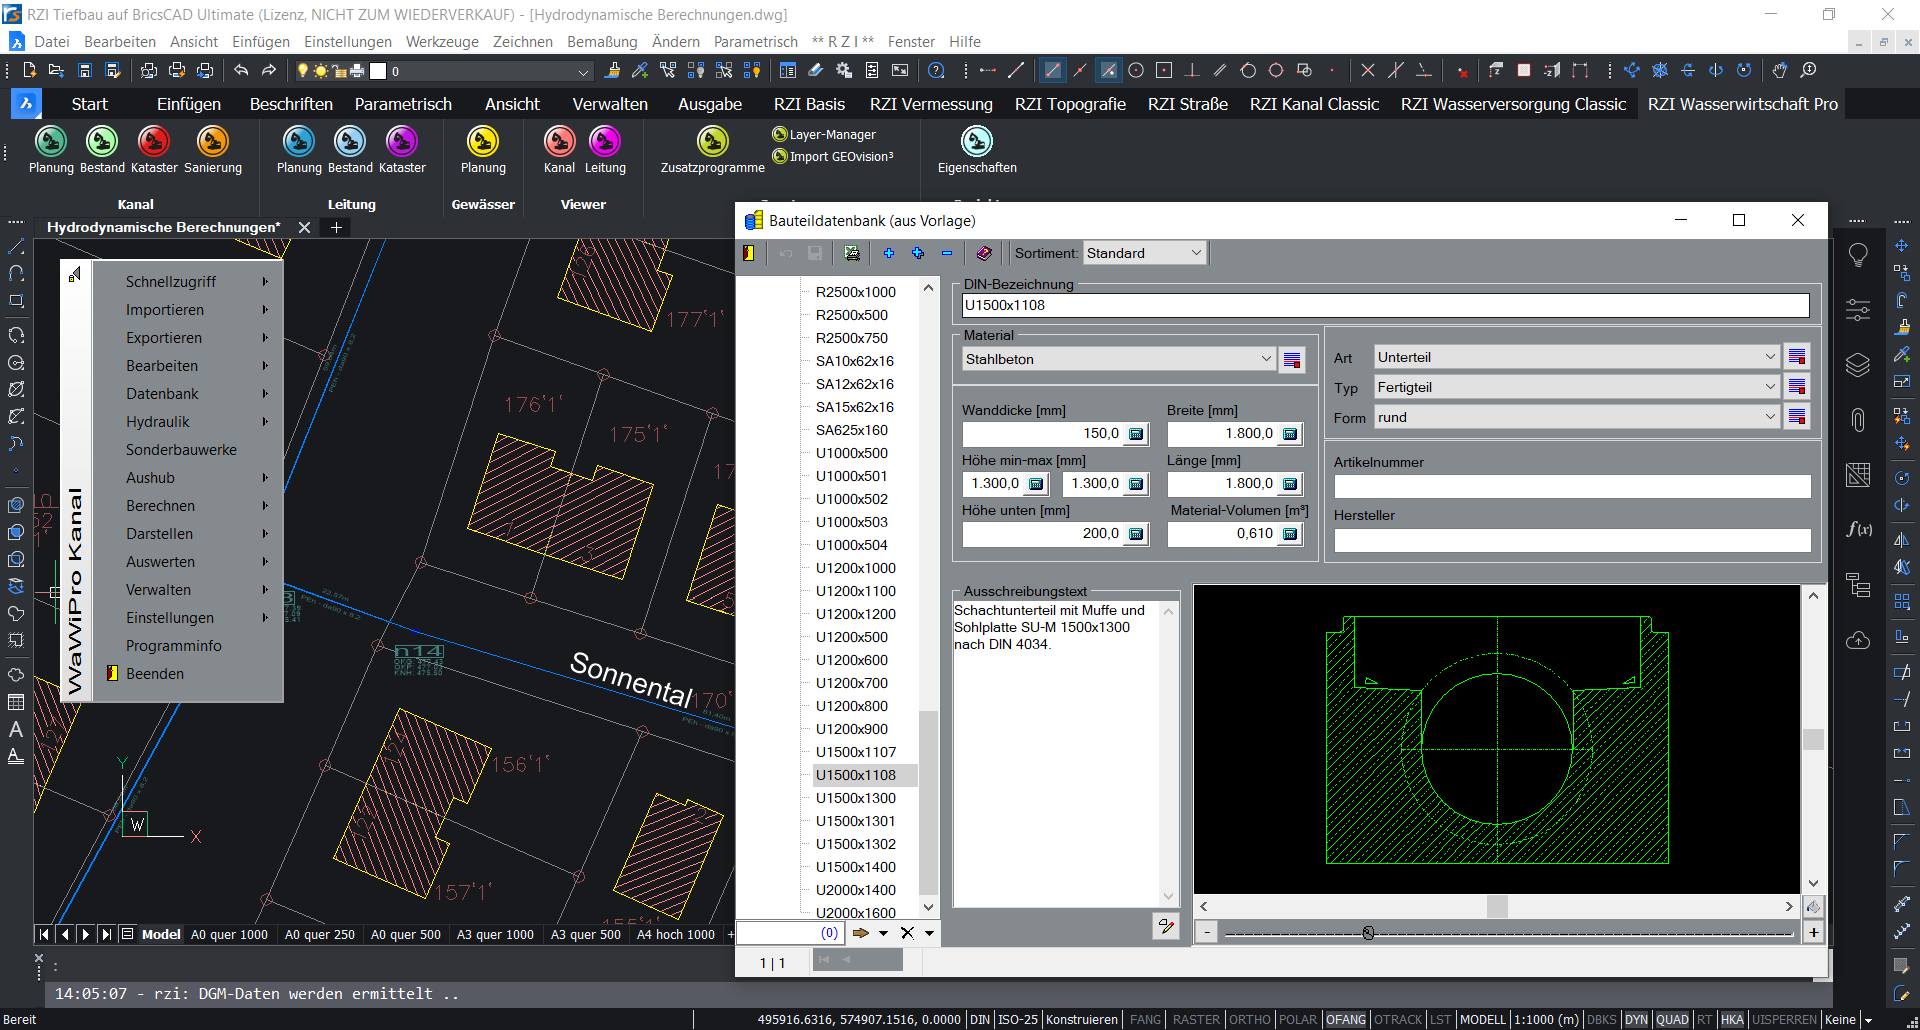Click the Zoom magnifier icon in toolbar
1920x1030 pixels.
[x=1808, y=70]
